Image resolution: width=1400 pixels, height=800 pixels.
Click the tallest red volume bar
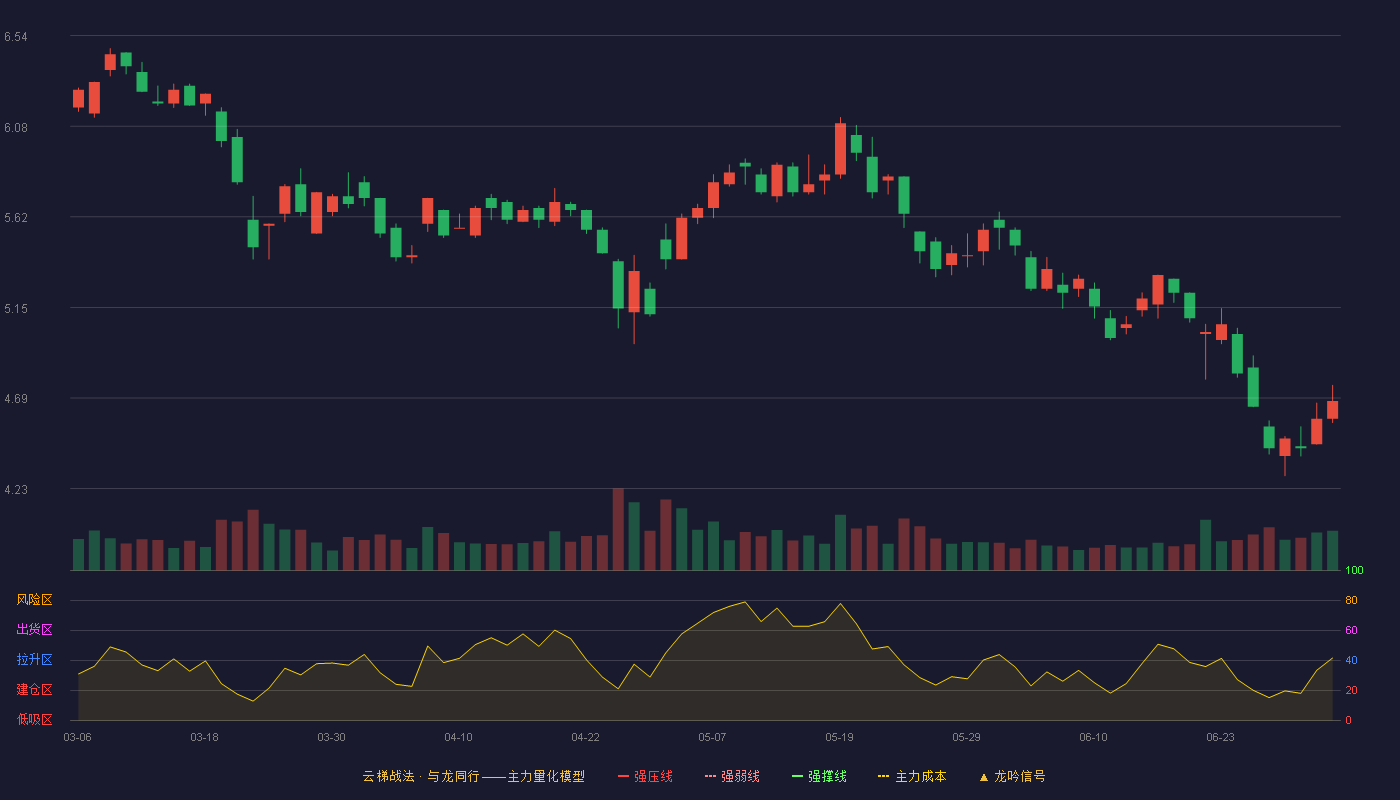[x=618, y=529]
